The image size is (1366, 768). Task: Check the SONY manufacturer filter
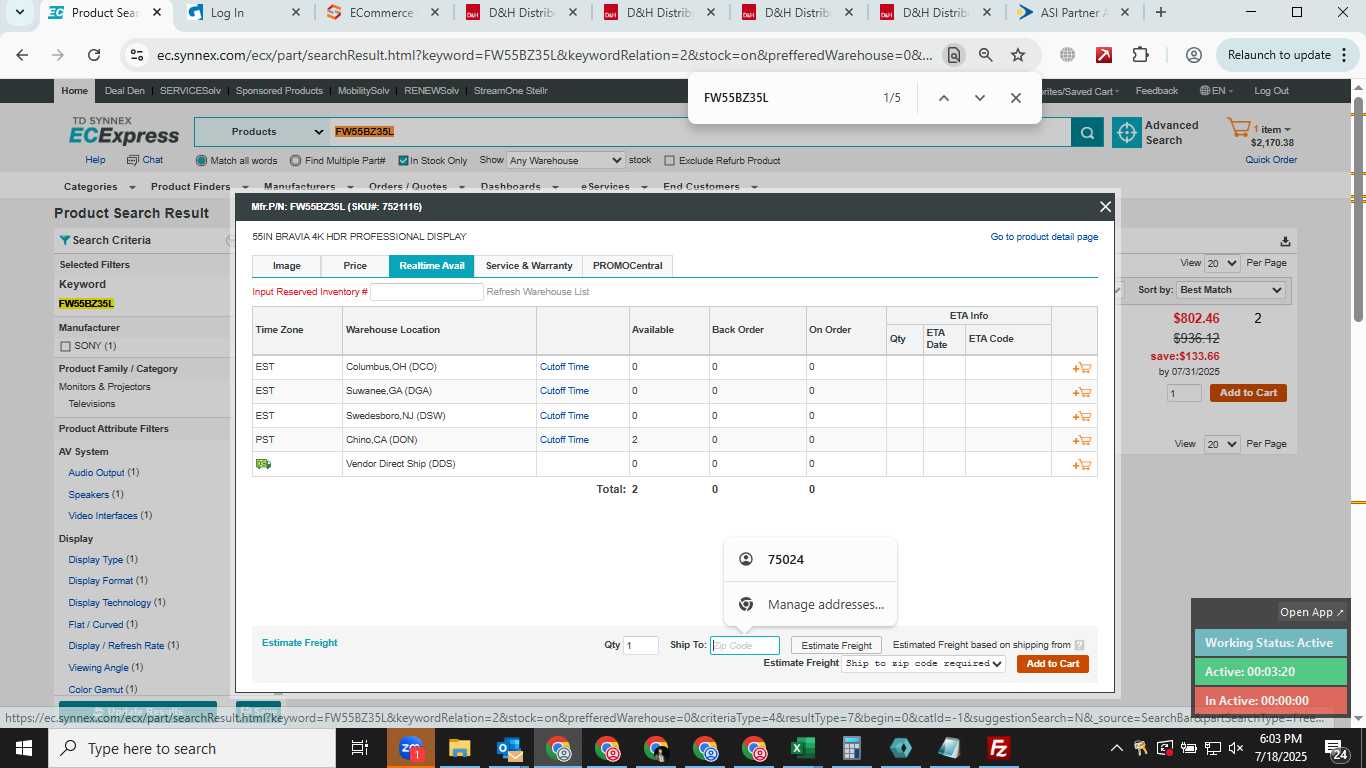(x=65, y=347)
